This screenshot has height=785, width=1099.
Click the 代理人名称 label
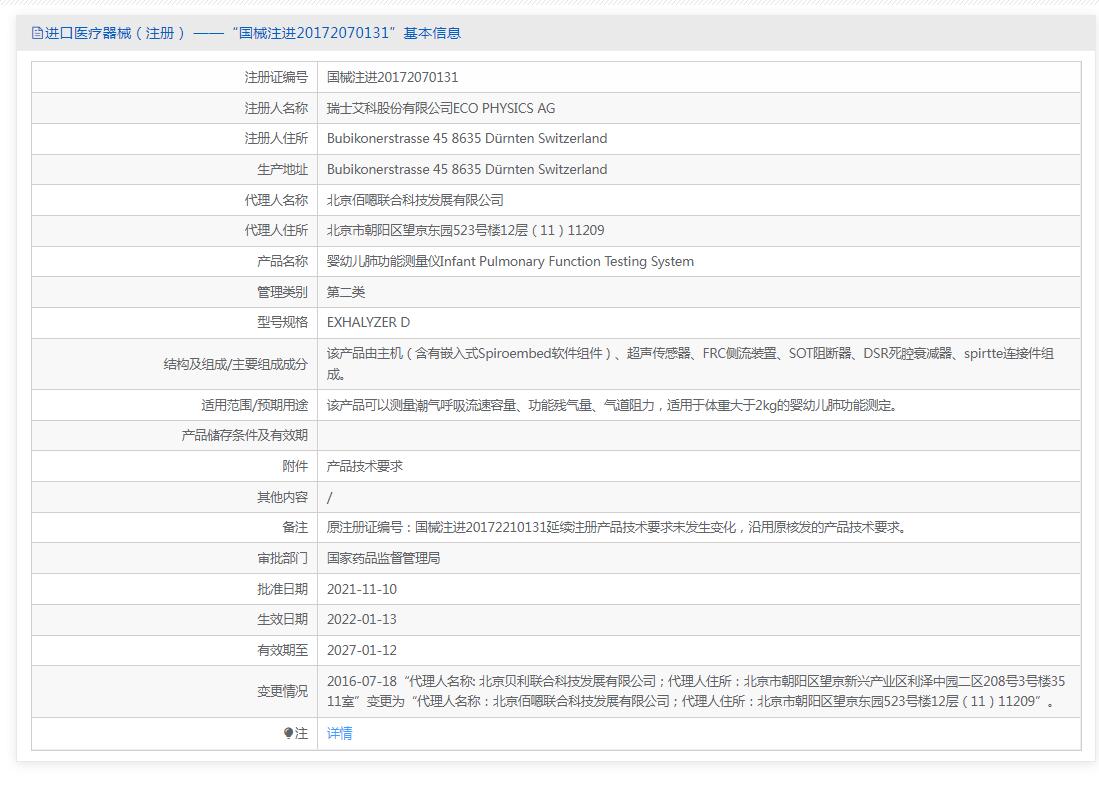point(276,200)
